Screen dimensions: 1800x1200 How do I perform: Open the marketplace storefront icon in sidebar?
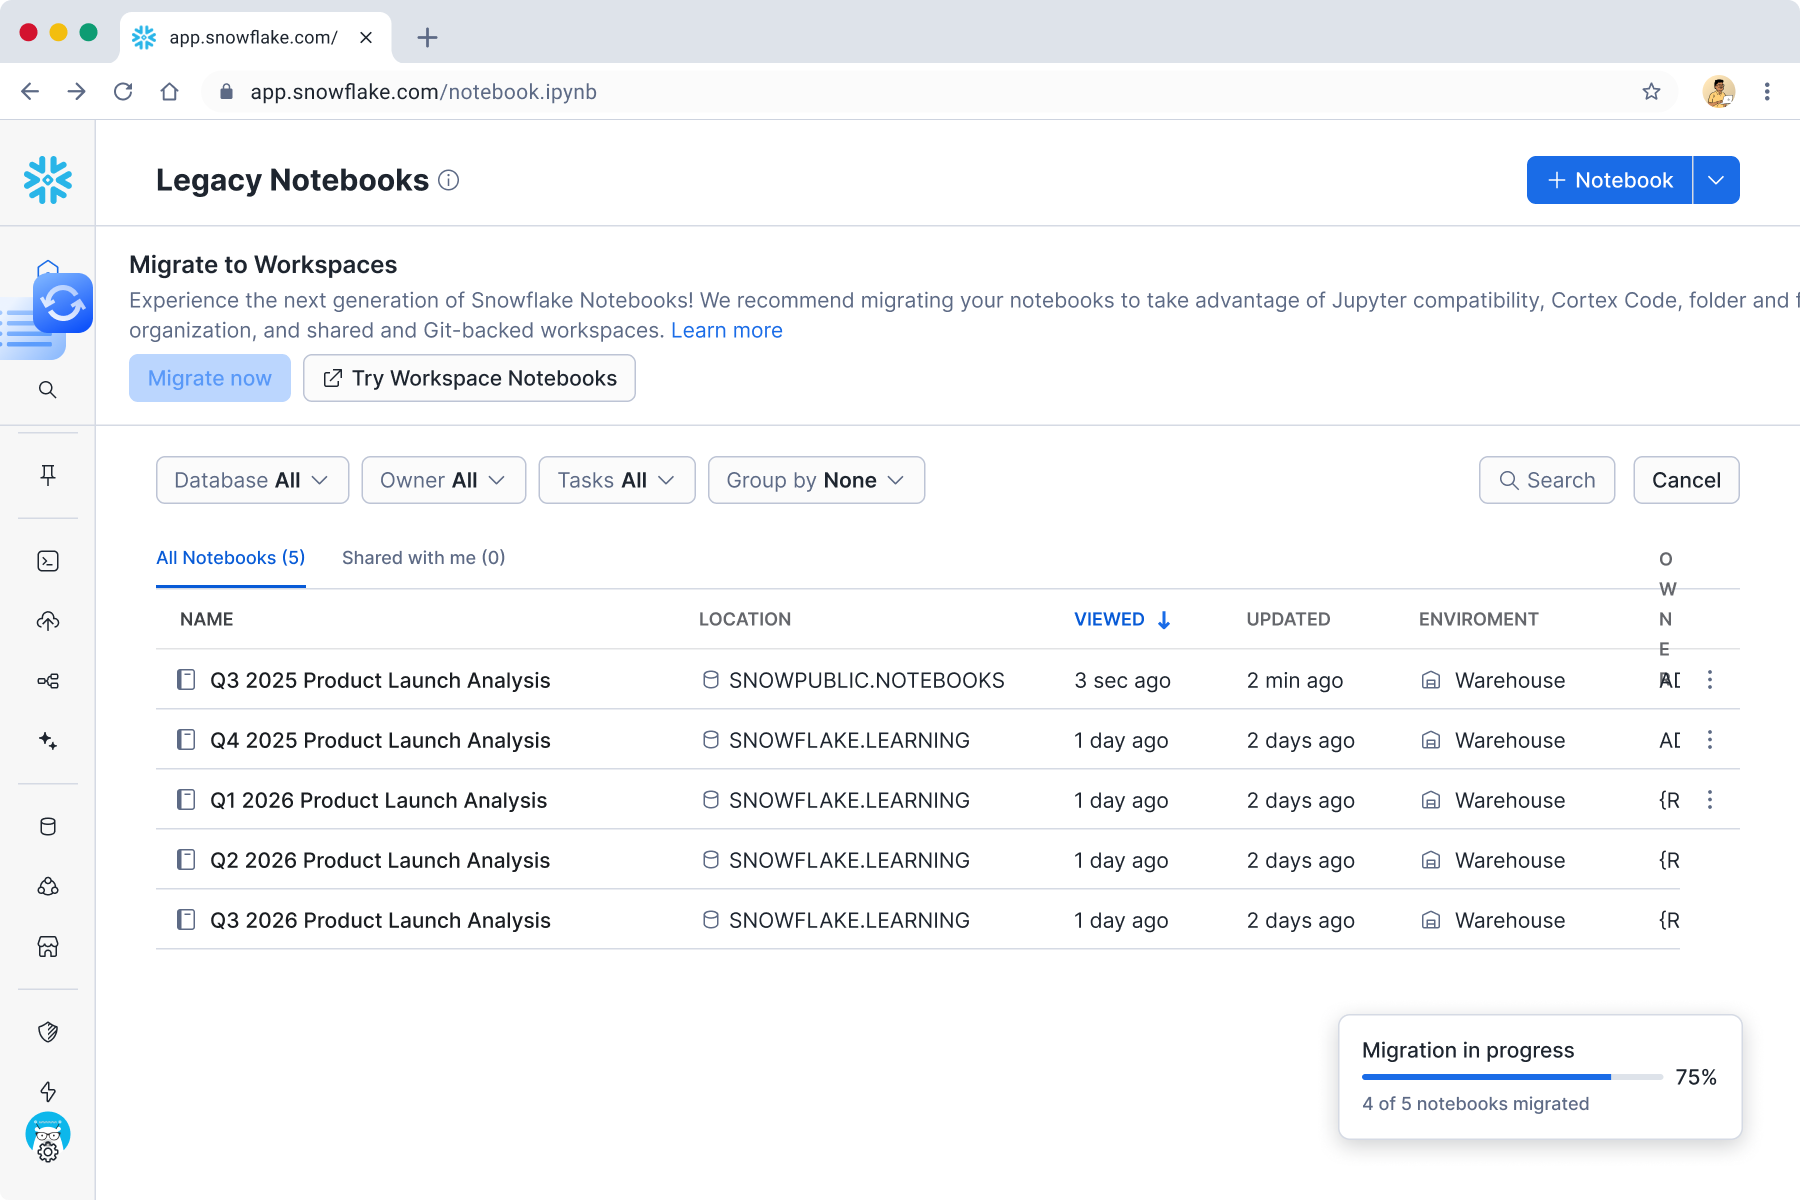pos(47,946)
